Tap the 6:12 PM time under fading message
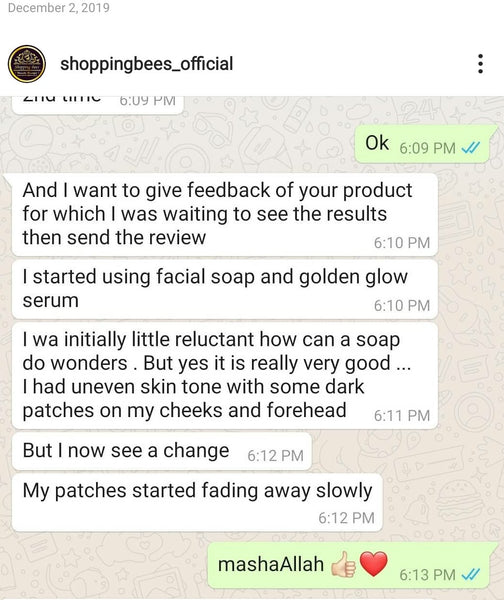This screenshot has height=600, width=504. coord(346,518)
